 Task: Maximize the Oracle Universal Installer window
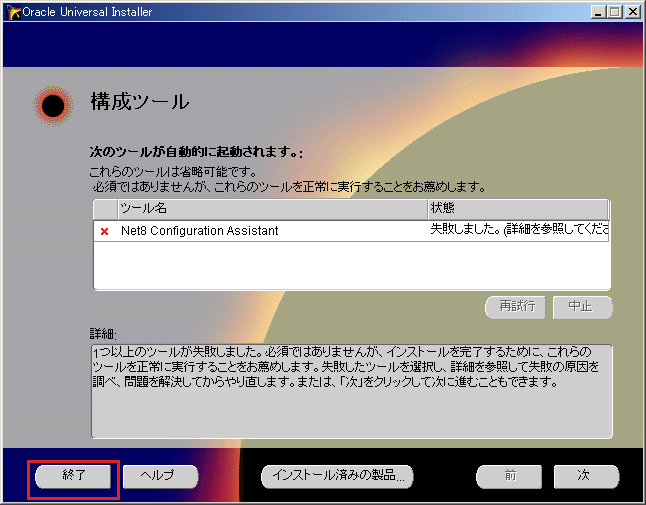(614, 12)
